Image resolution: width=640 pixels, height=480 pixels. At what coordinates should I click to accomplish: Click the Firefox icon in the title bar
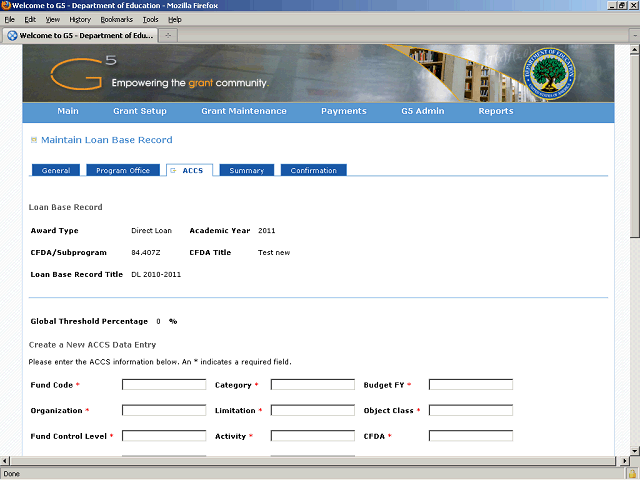[6, 5]
